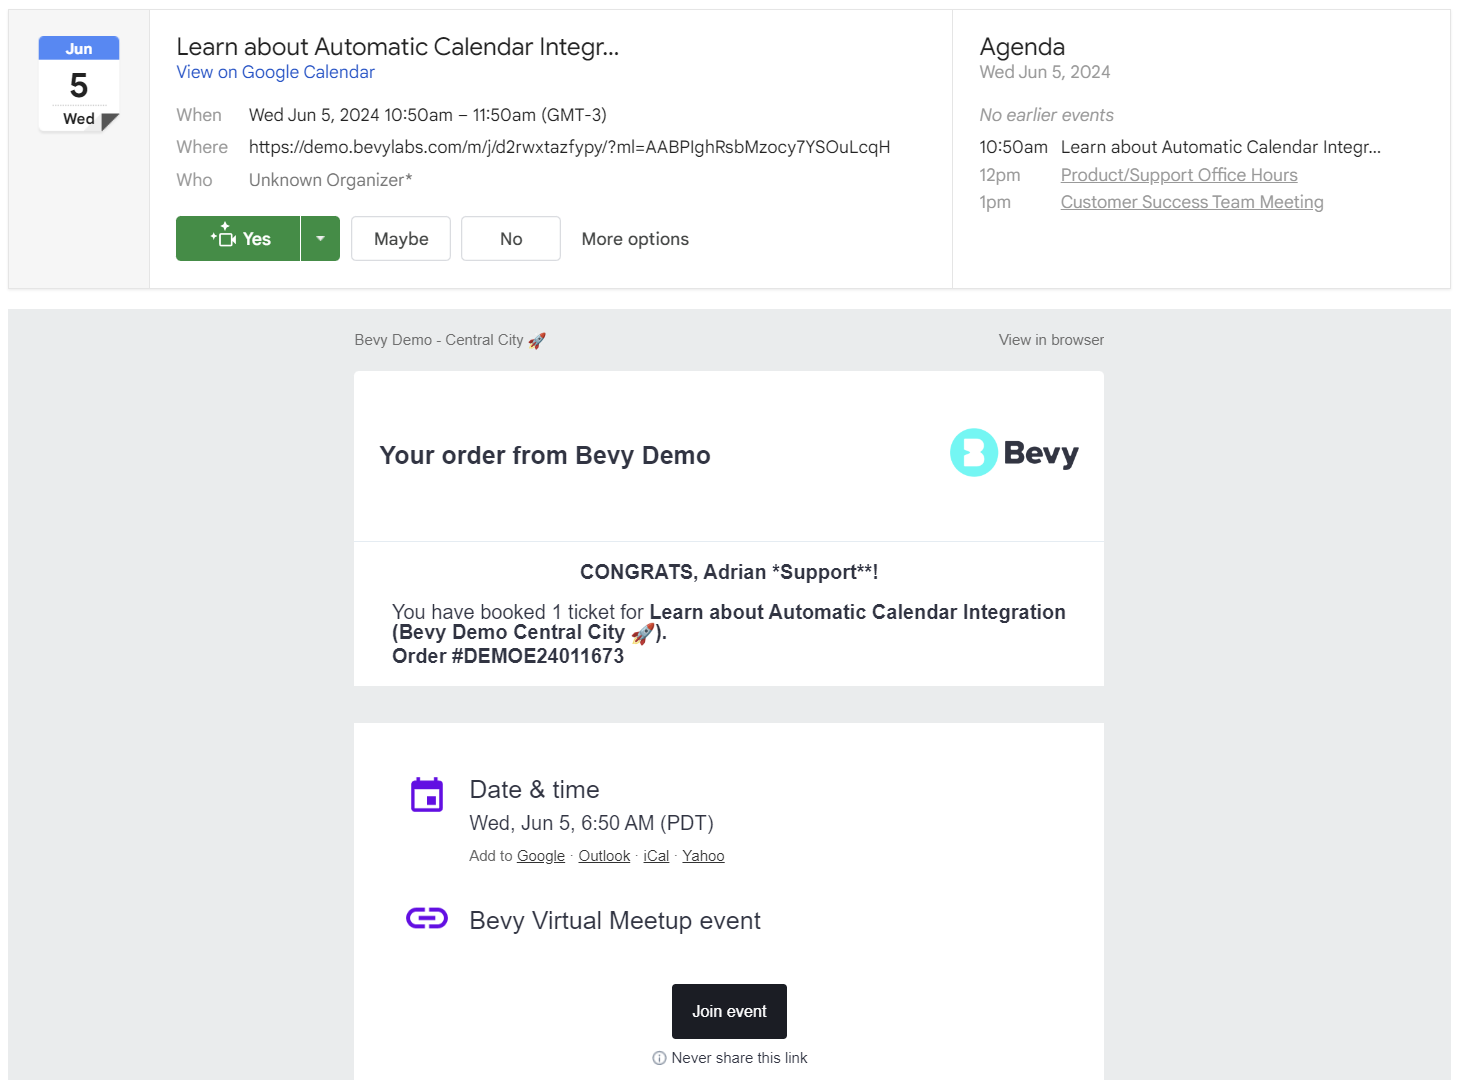Download the iCal calendar file
The height and width of the screenshot is (1080, 1463).
click(656, 856)
